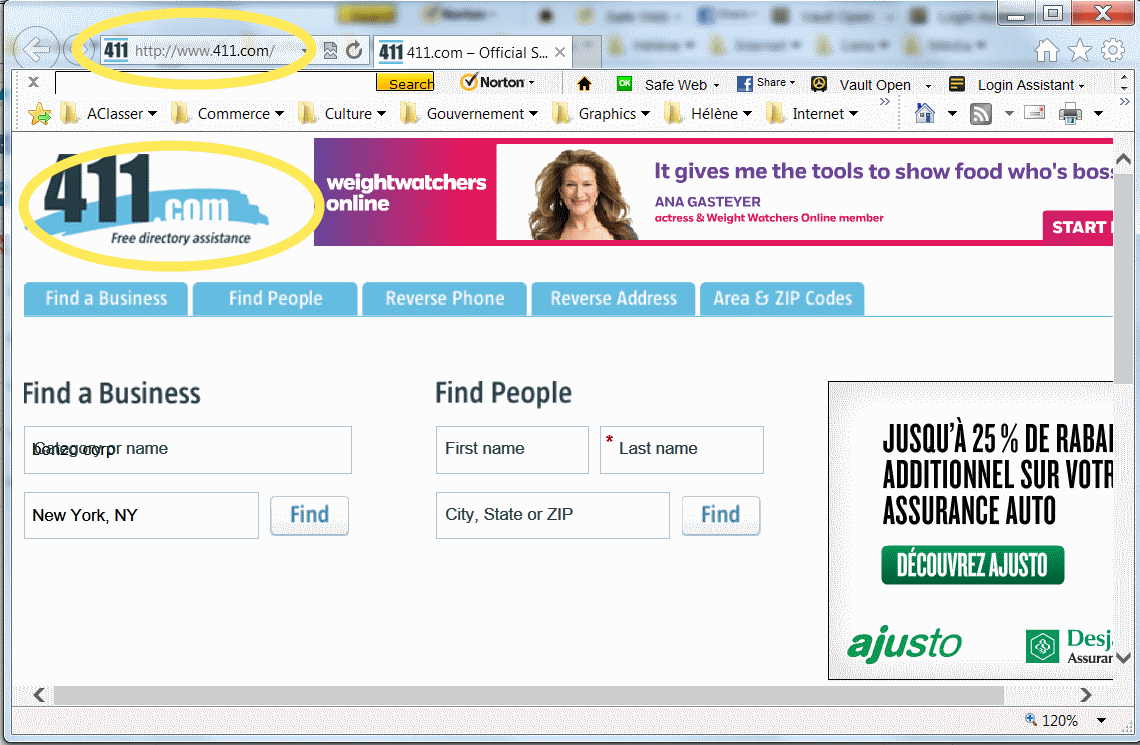Switch to Area & ZIP Codes tab

[x=782, y=299]
